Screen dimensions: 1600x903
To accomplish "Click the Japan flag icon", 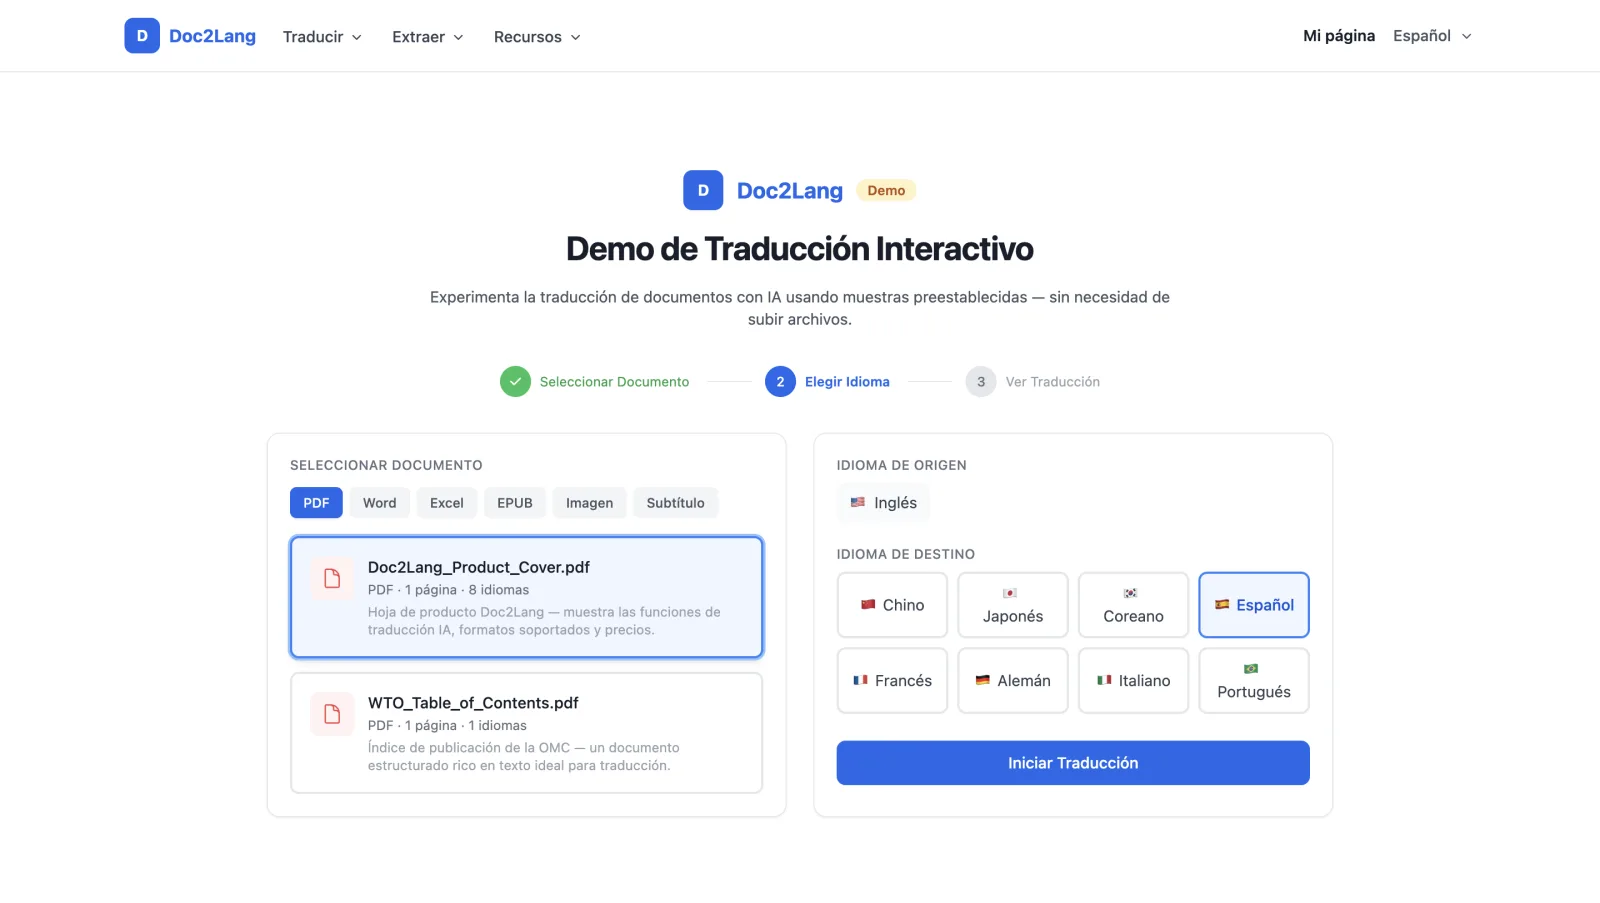I will [1010, 593].
